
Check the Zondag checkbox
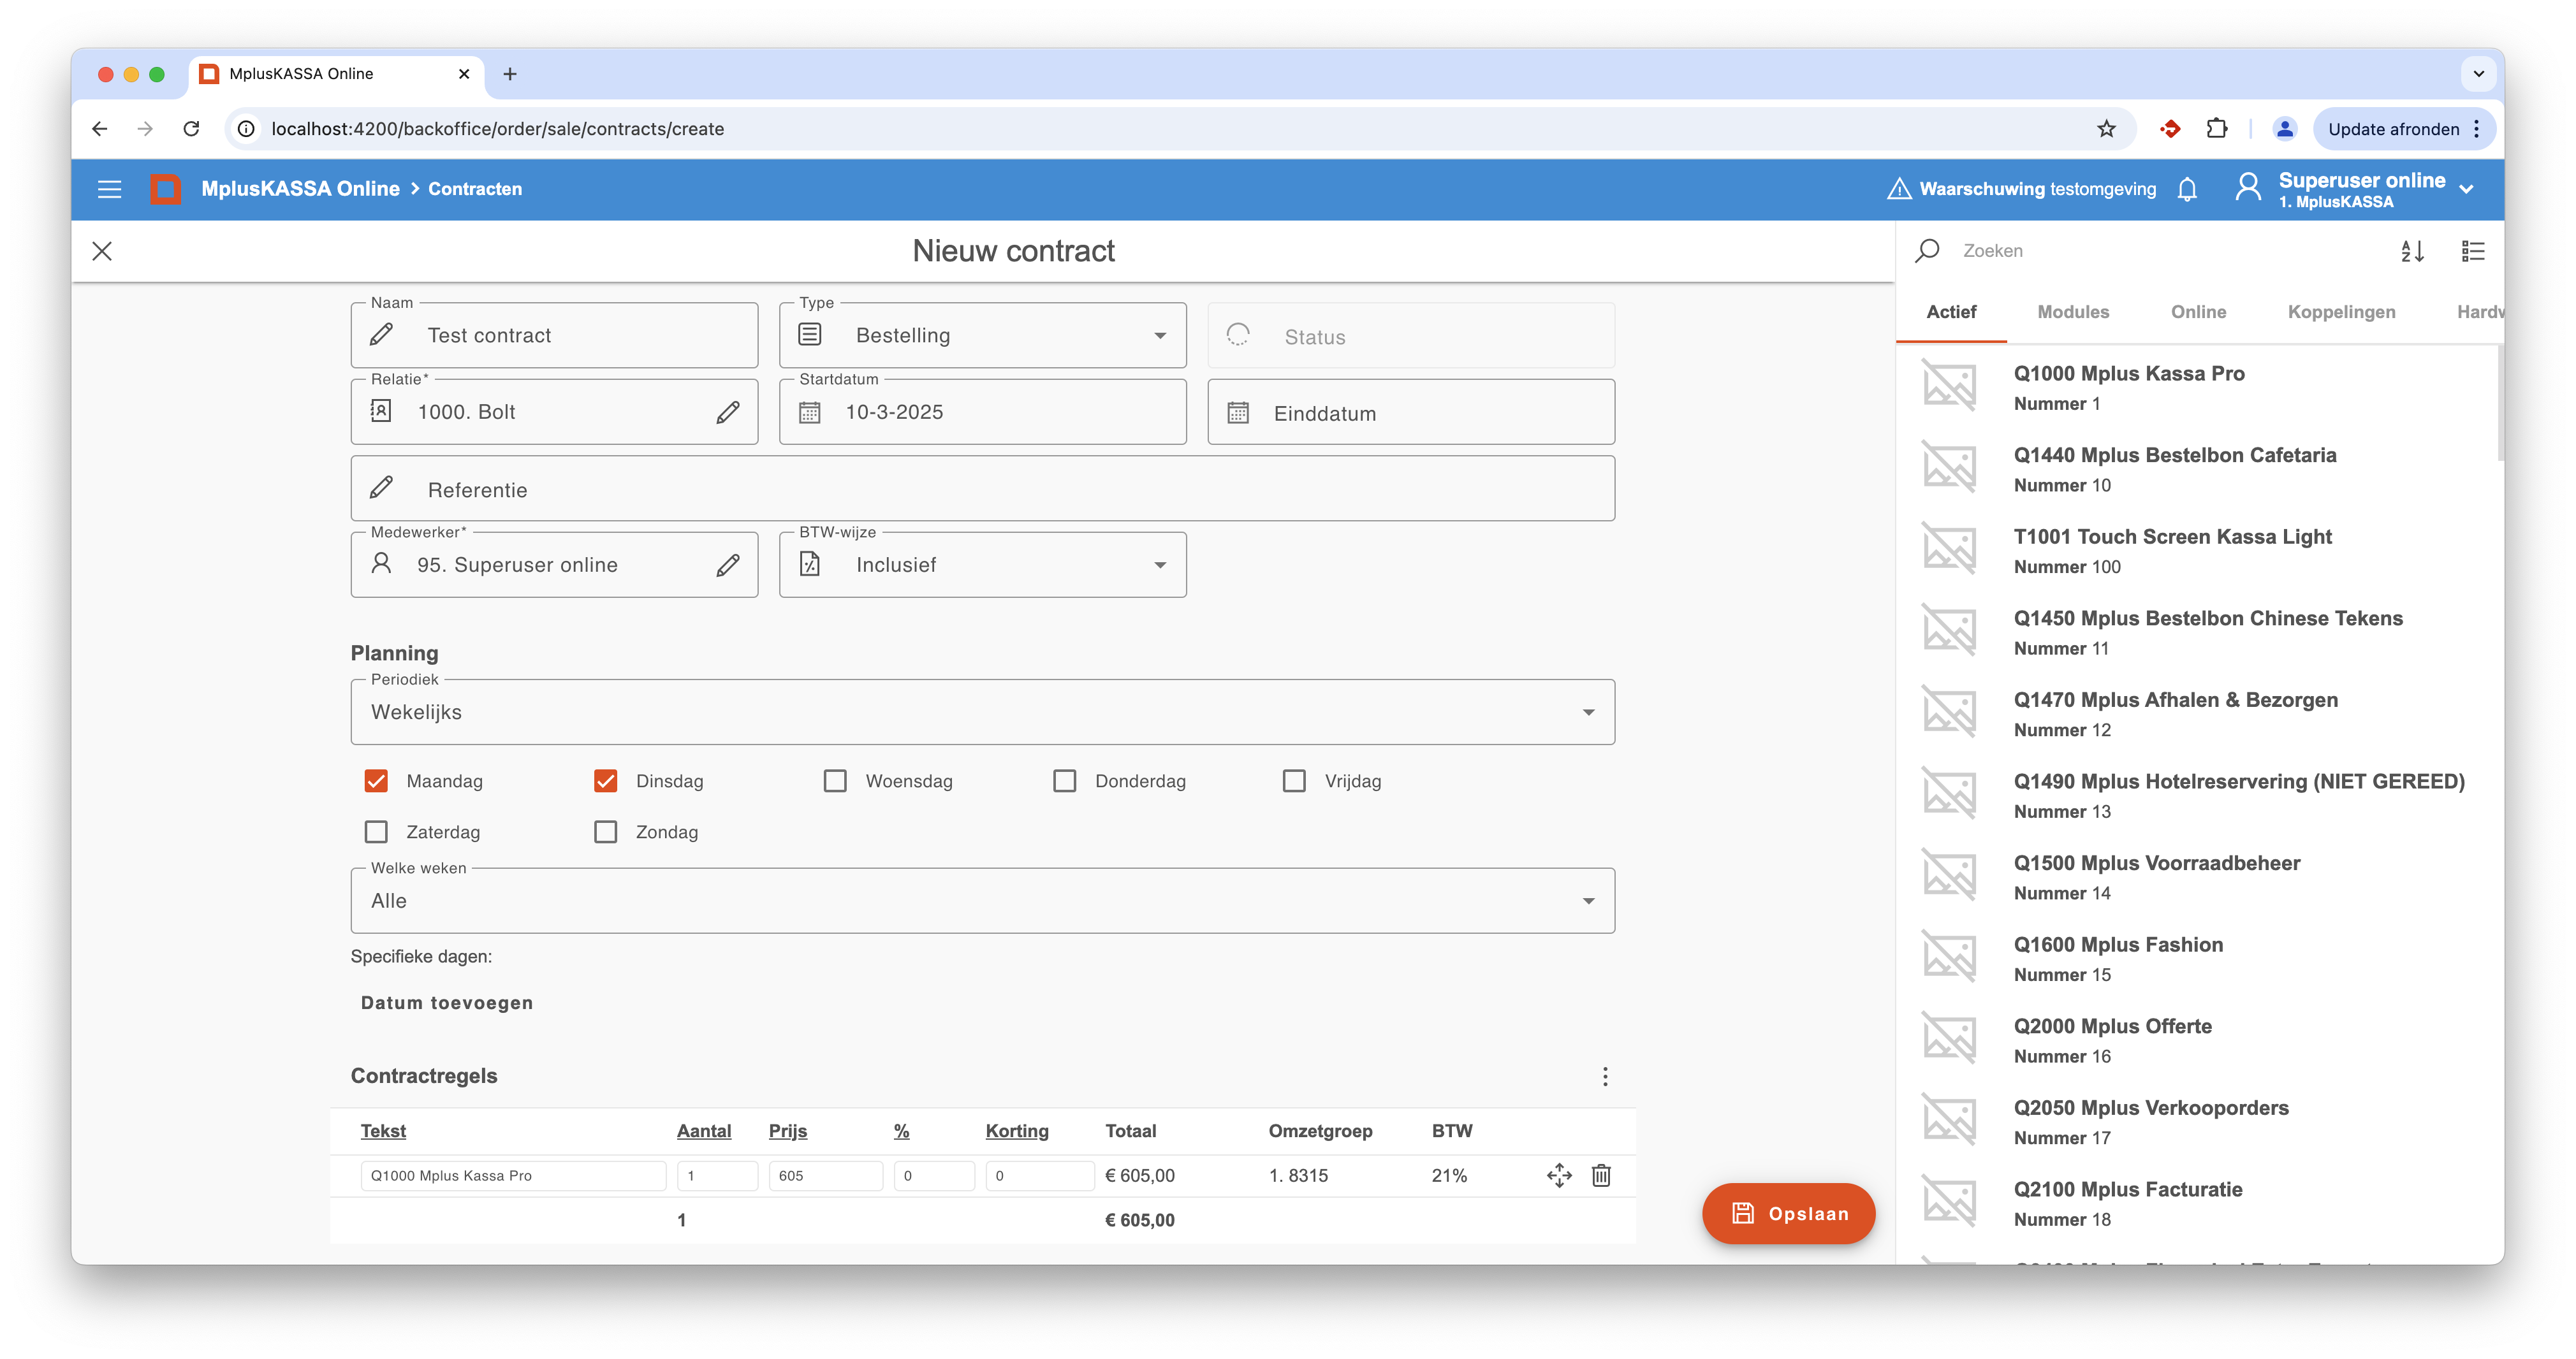605,832
